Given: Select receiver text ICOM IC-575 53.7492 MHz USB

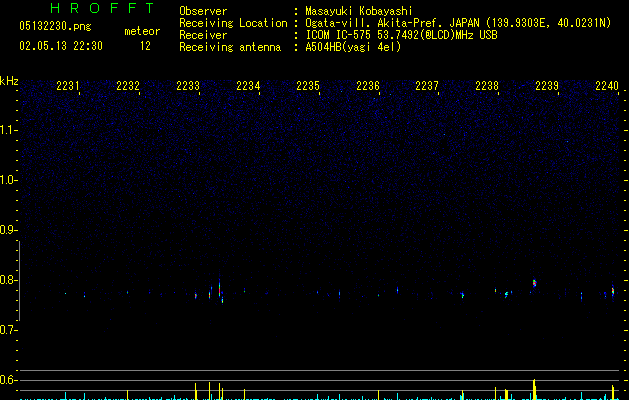Looking at the screenshot, I should click(x=401, y=35).
